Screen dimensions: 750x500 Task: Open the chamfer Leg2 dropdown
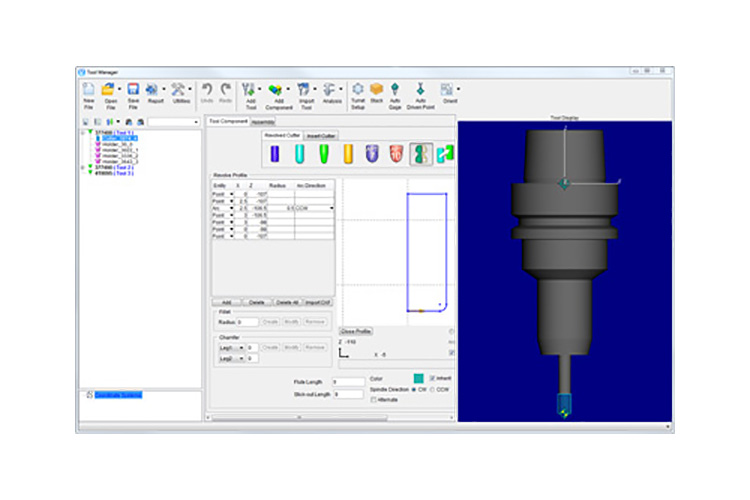(242, 358)
